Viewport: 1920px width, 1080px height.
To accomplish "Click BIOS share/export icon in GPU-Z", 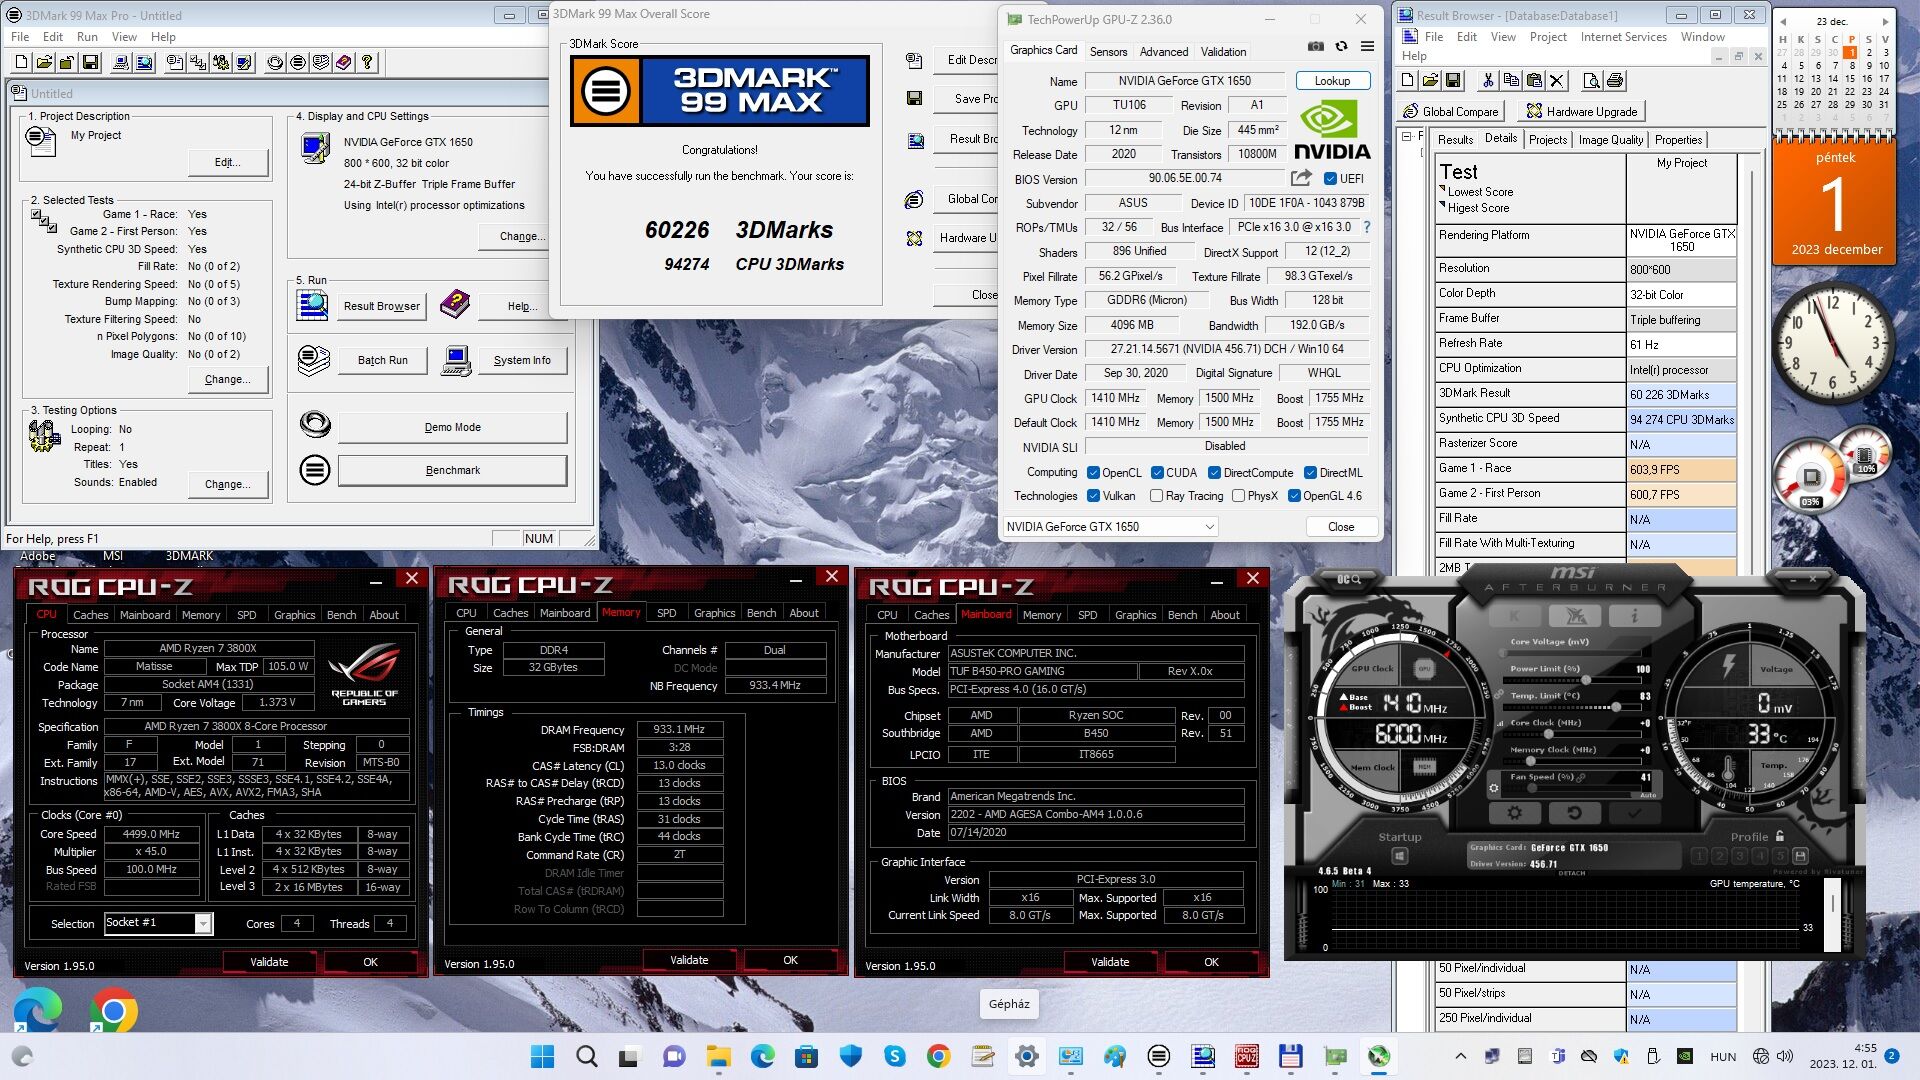I will pos(1301,178).
